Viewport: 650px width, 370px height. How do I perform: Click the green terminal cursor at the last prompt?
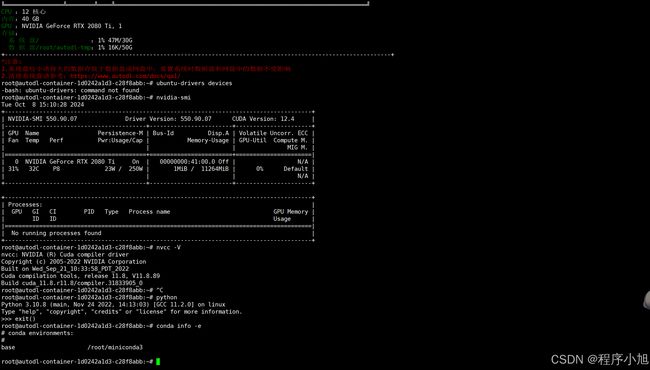158,362
